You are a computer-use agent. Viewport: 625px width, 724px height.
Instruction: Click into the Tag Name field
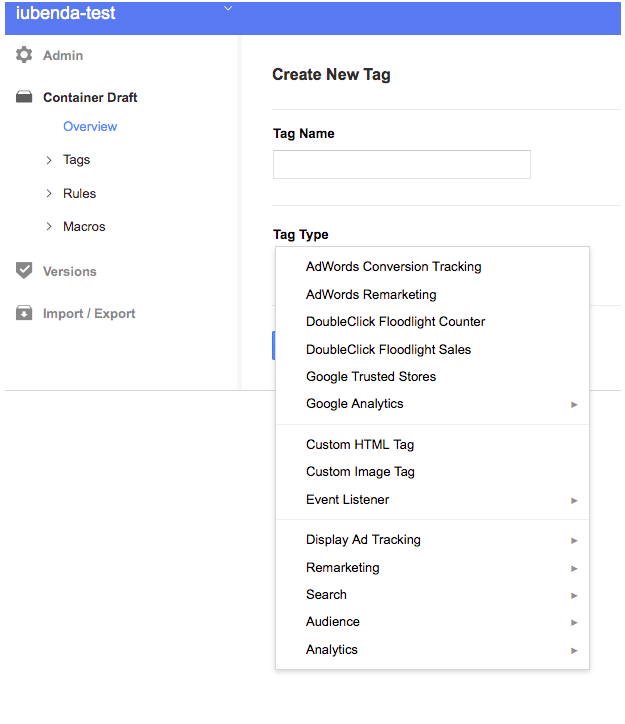(401, 164)
